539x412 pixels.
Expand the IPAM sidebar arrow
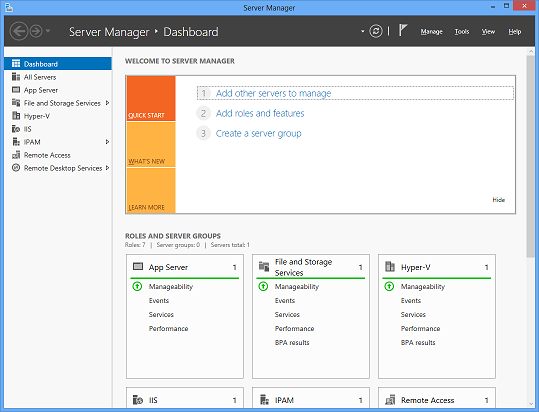click(x=107, y=142)
